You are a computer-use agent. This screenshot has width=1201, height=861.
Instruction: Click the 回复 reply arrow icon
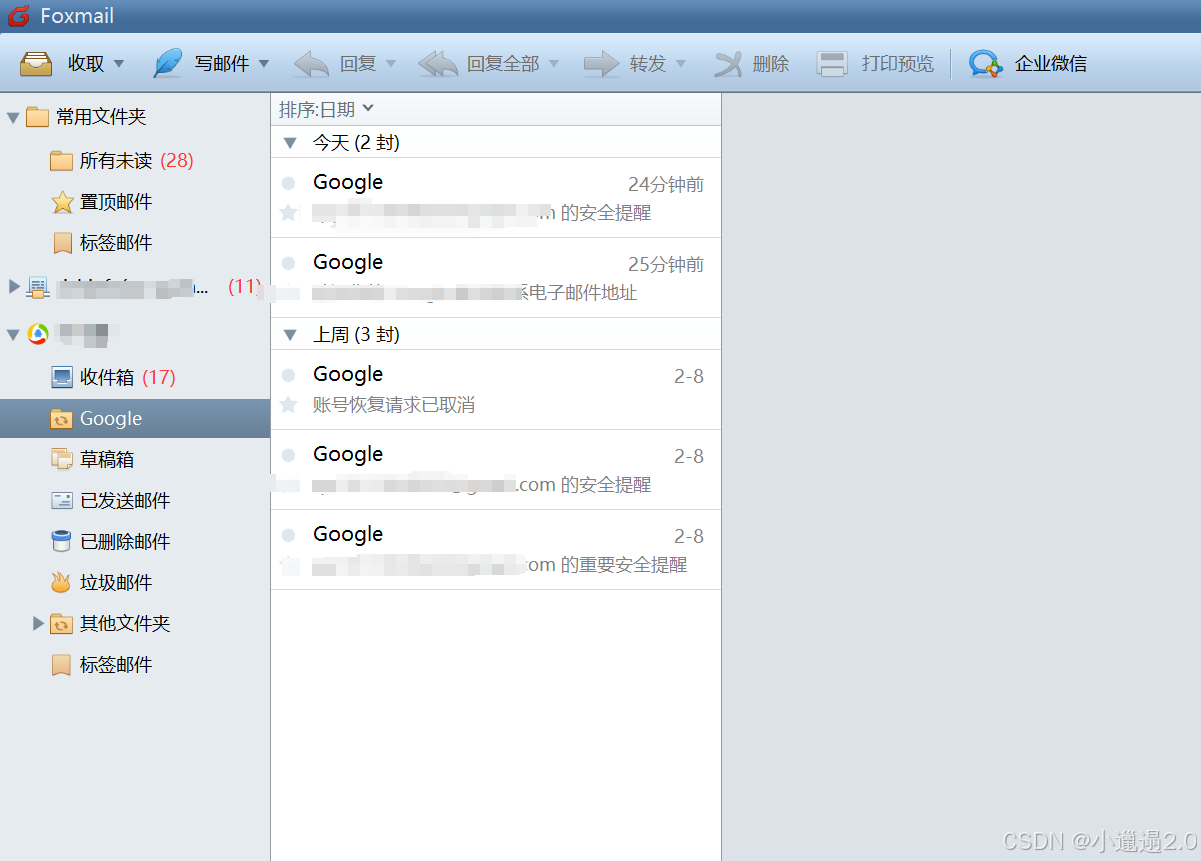coord(311,64)
